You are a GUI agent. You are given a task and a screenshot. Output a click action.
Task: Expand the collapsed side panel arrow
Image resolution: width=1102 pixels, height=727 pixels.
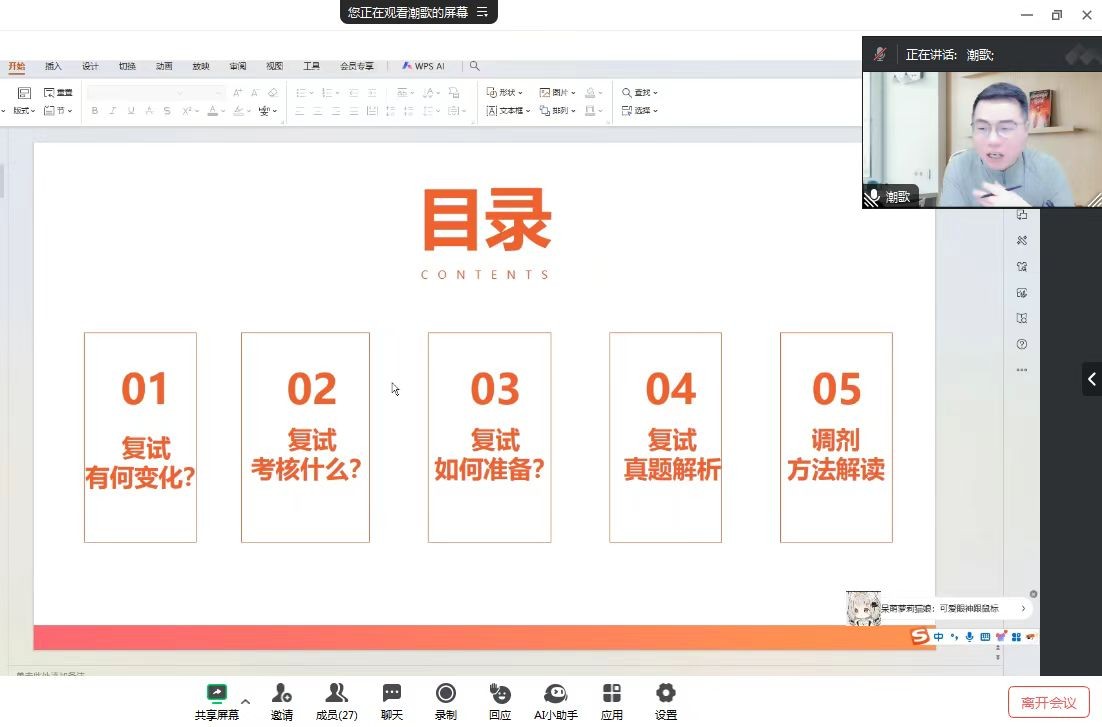[1091, 379]
